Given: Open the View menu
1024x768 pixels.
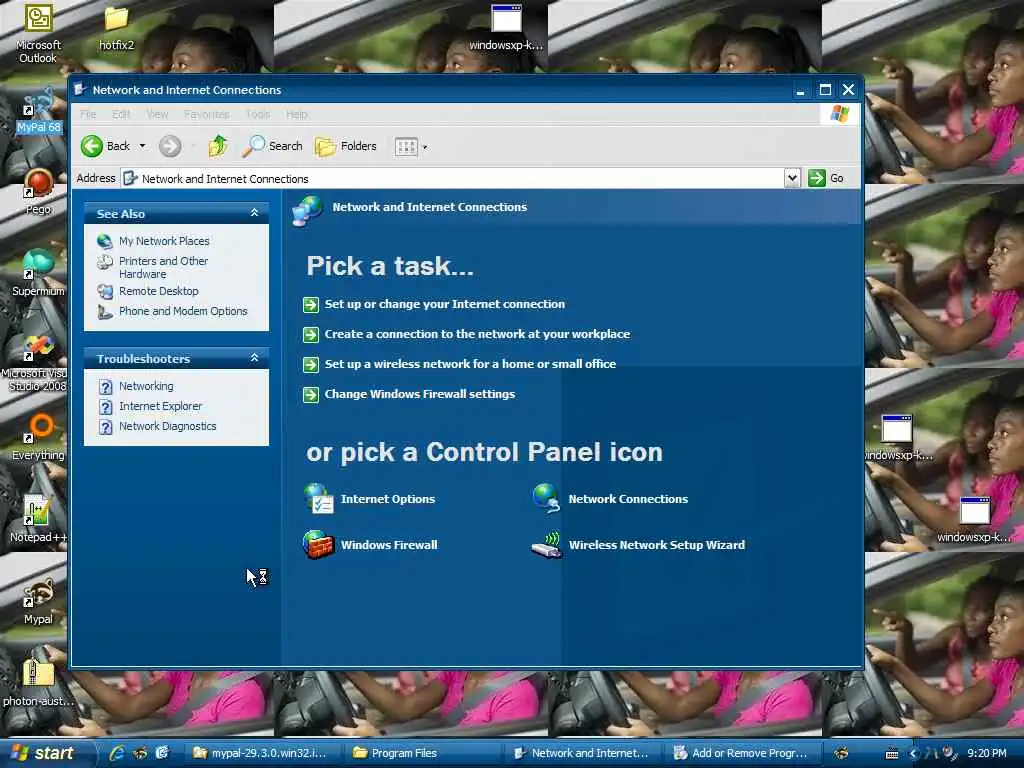Looking at the screenshot, I should [157, 114].
